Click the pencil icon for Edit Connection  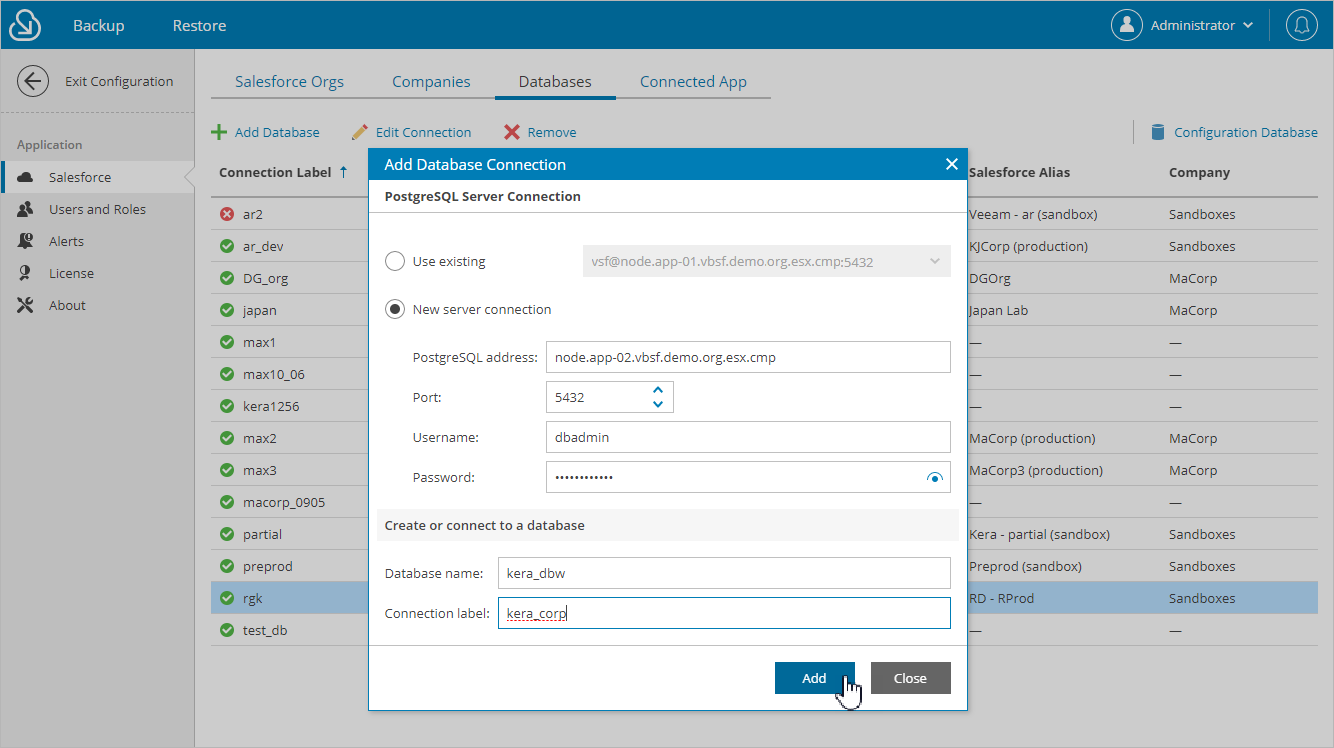click(x=360, y=132)
